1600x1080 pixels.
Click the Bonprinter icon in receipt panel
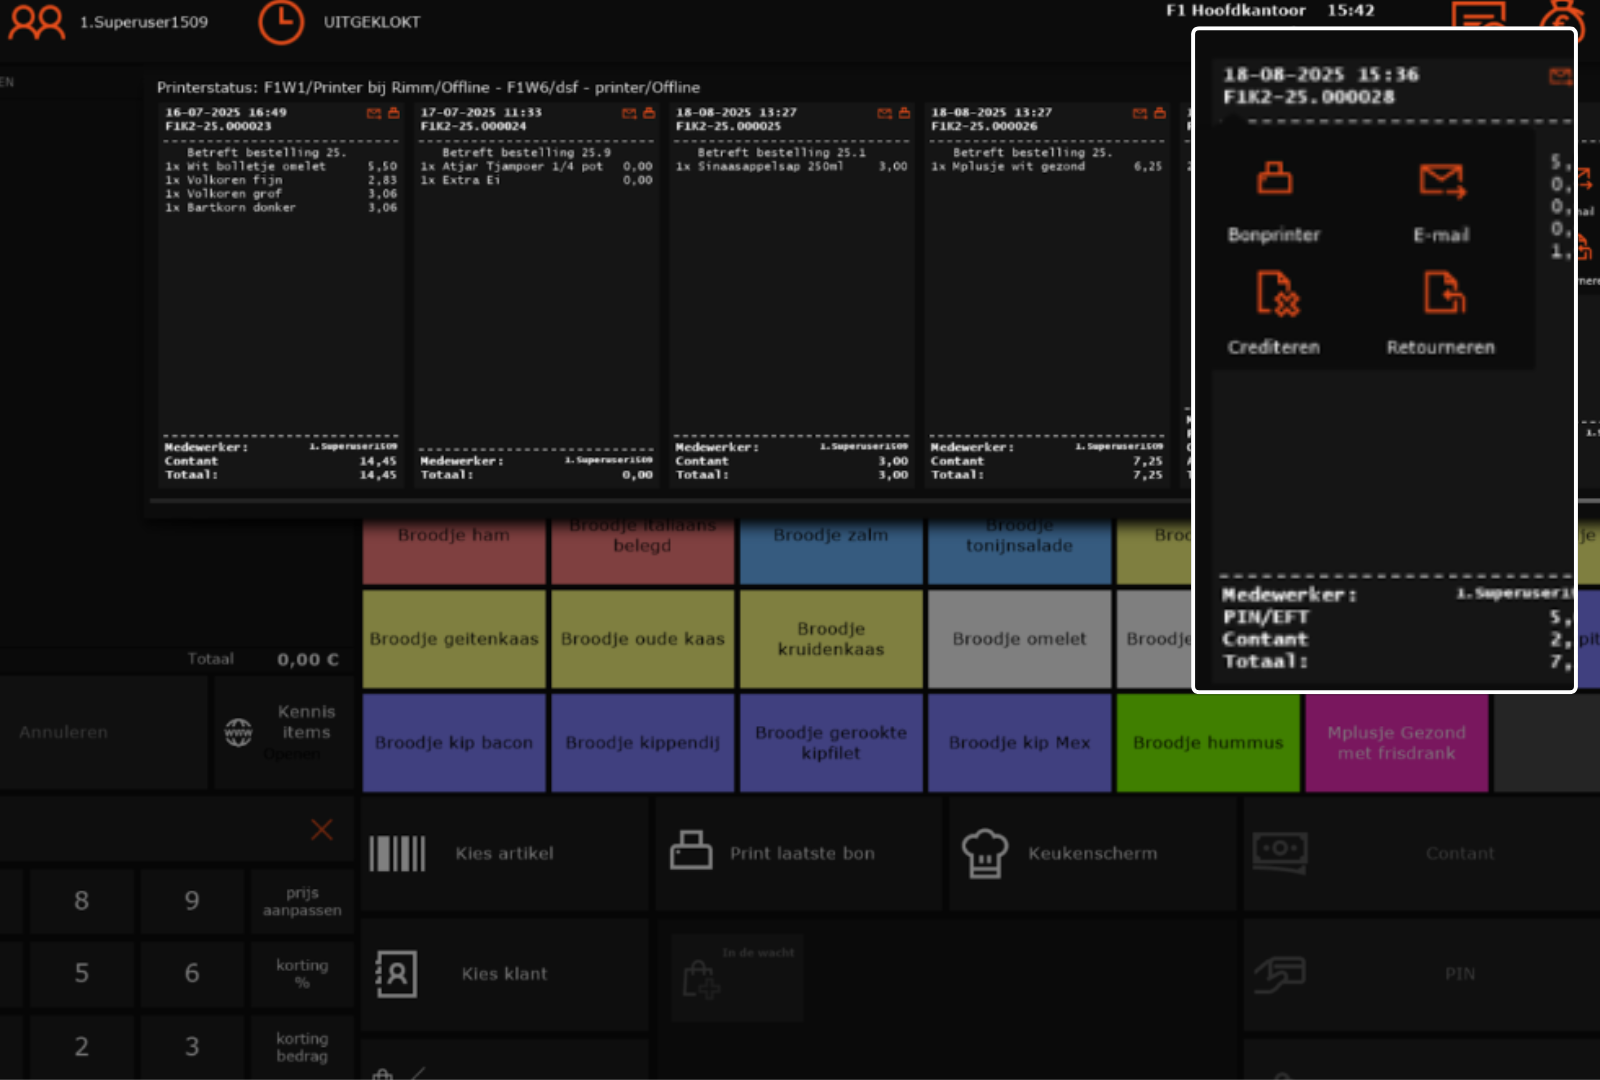[1273, 180]
